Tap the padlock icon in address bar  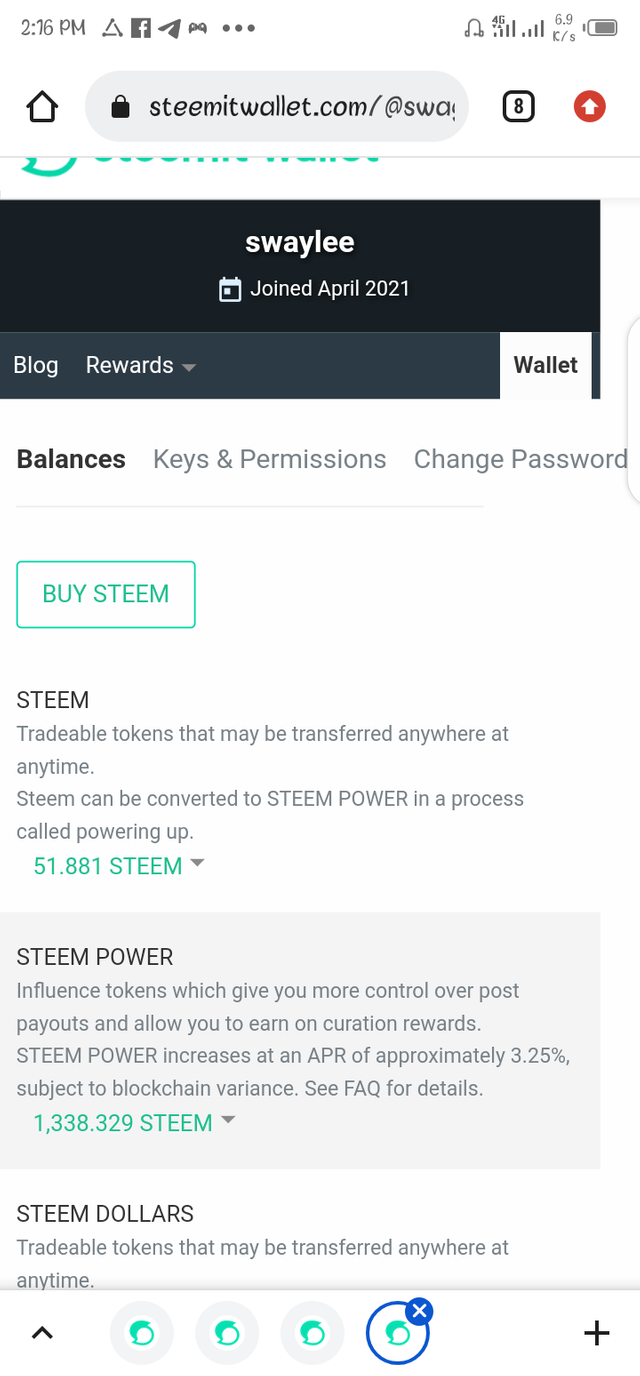click(120, 107)
